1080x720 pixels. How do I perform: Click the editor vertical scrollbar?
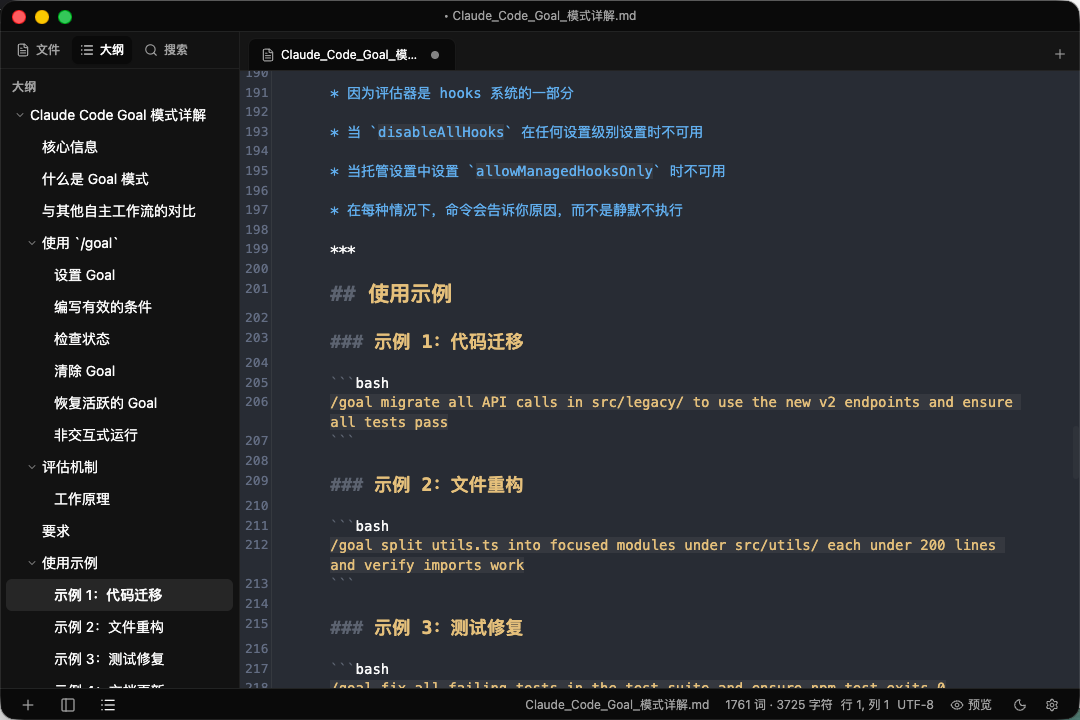[1075, 451]
